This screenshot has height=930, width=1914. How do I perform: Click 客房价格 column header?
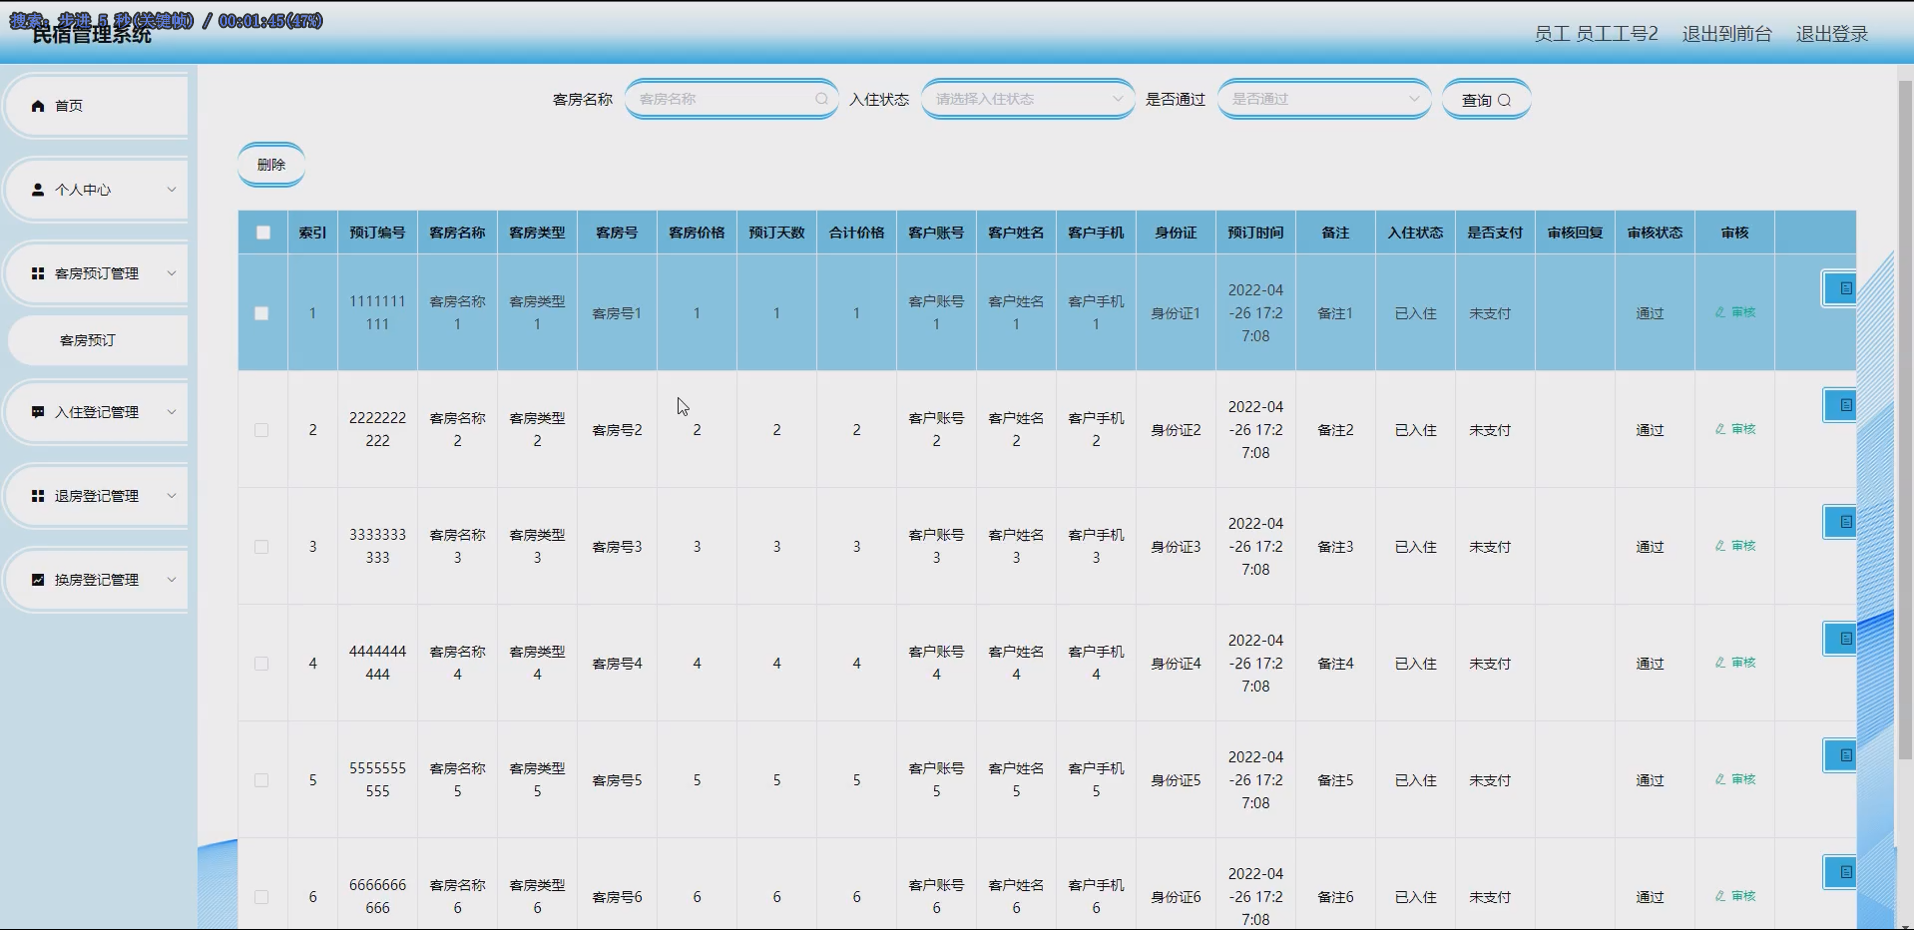(697, 232)
